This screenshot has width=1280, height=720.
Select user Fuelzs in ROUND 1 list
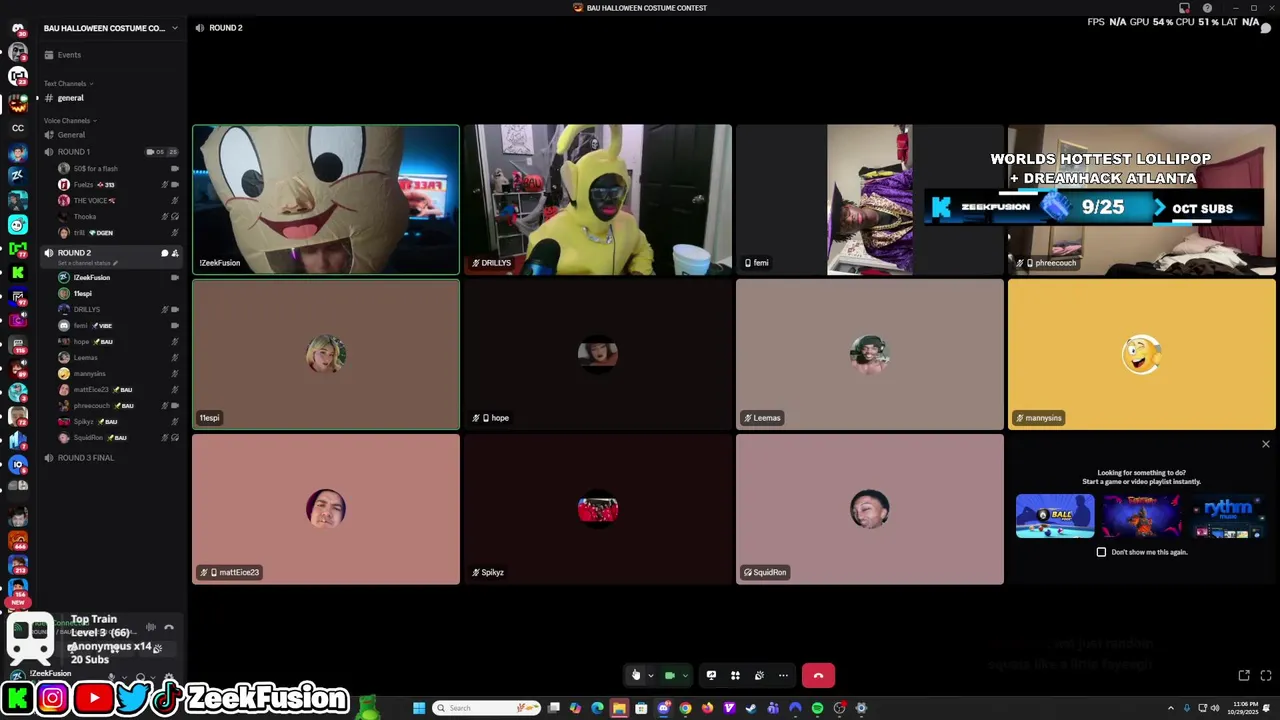[x=117, y=185]
